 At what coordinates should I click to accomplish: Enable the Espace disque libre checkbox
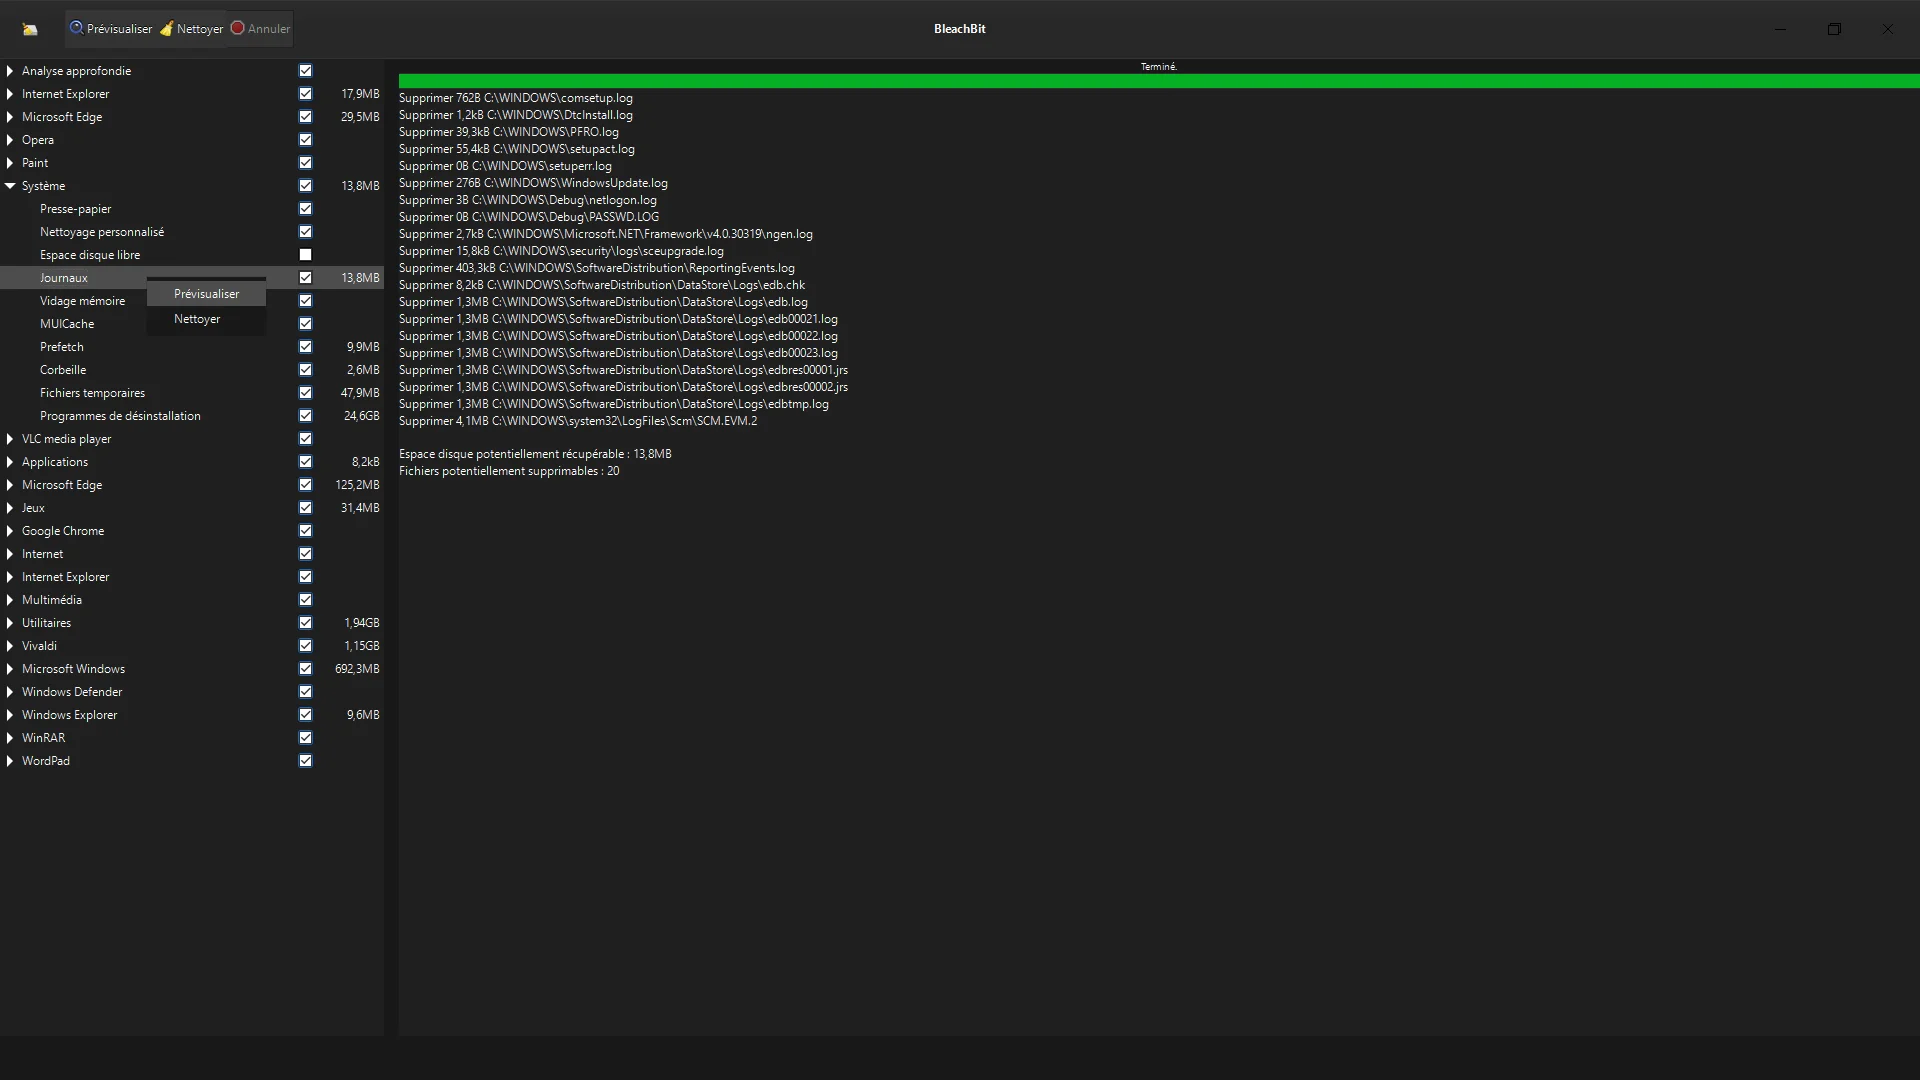pyautogui.click(x=305, y=255)
